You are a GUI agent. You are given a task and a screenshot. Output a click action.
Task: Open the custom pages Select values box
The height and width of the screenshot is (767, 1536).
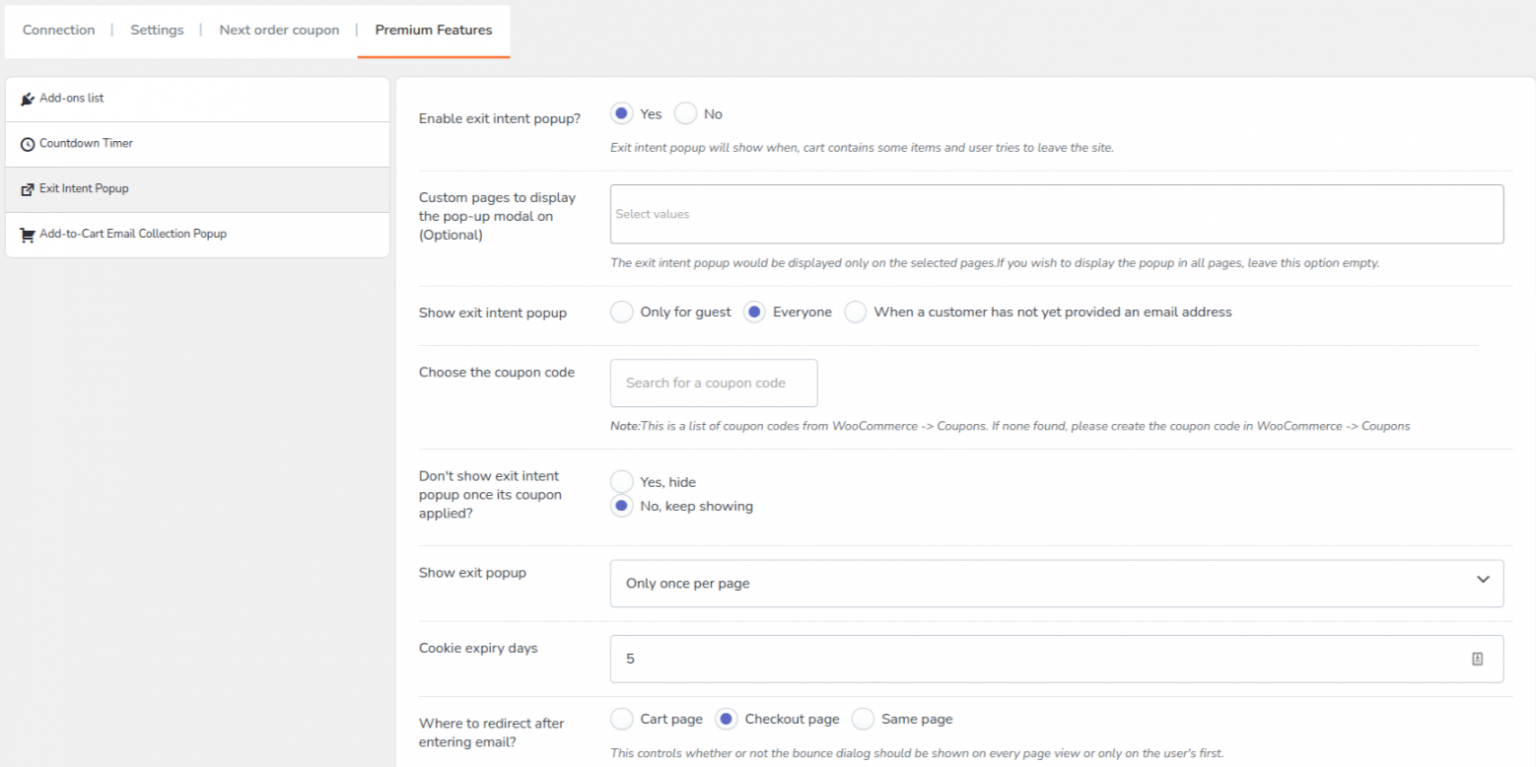pyautogui.click(x=1056, y=214)
